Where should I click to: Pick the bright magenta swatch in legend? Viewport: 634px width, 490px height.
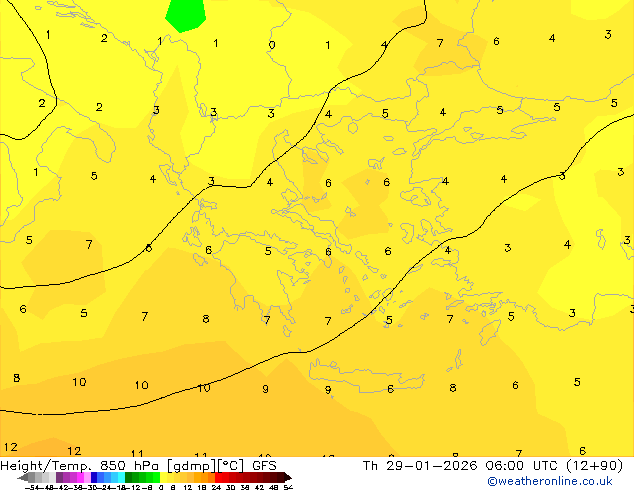(x=80, y=477)
